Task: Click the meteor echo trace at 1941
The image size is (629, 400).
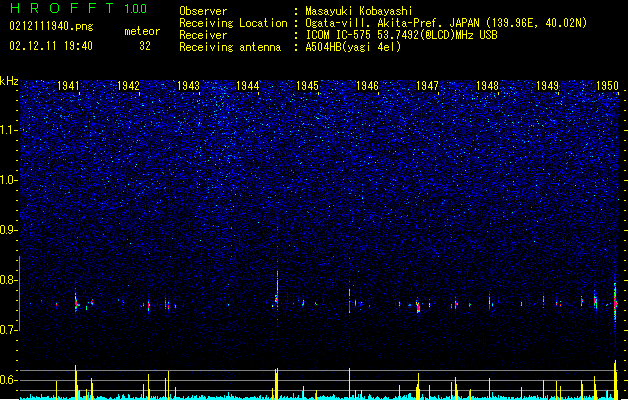Action: pos(76,300)
